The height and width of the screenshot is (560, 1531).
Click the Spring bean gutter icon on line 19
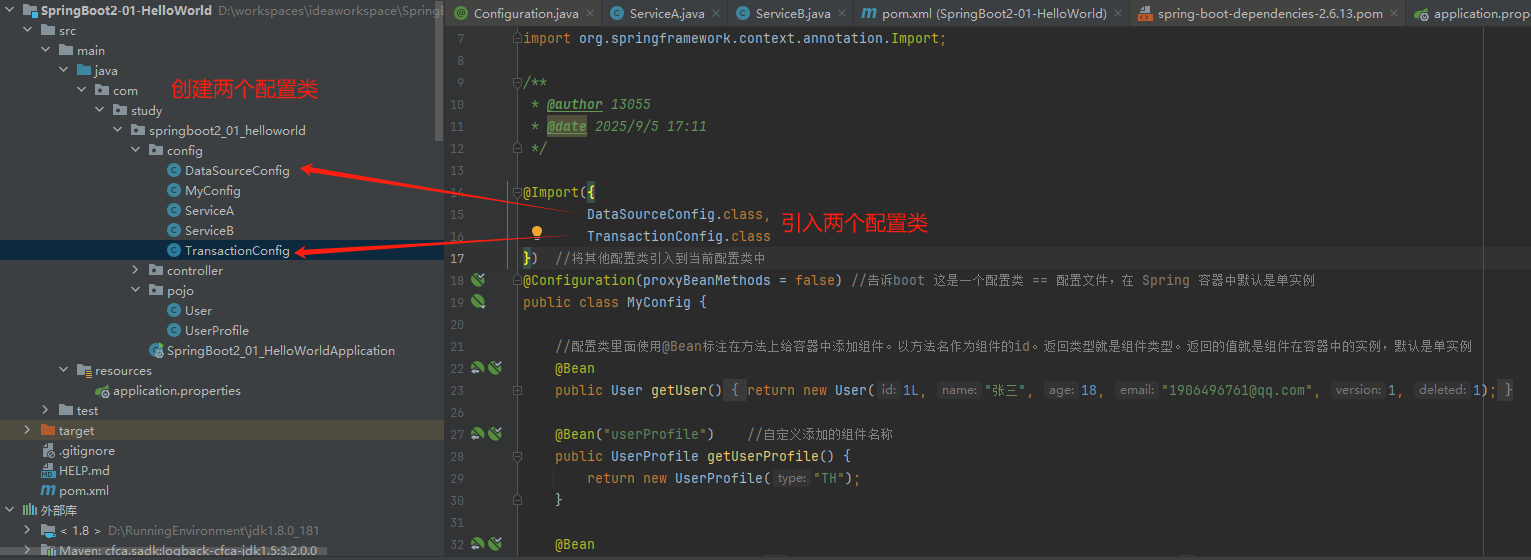[478, 300]
